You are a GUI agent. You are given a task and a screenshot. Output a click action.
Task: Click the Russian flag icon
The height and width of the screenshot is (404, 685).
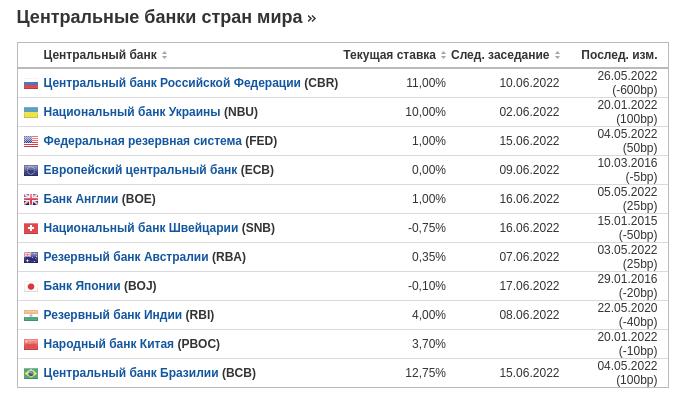[x=31, y=84]
